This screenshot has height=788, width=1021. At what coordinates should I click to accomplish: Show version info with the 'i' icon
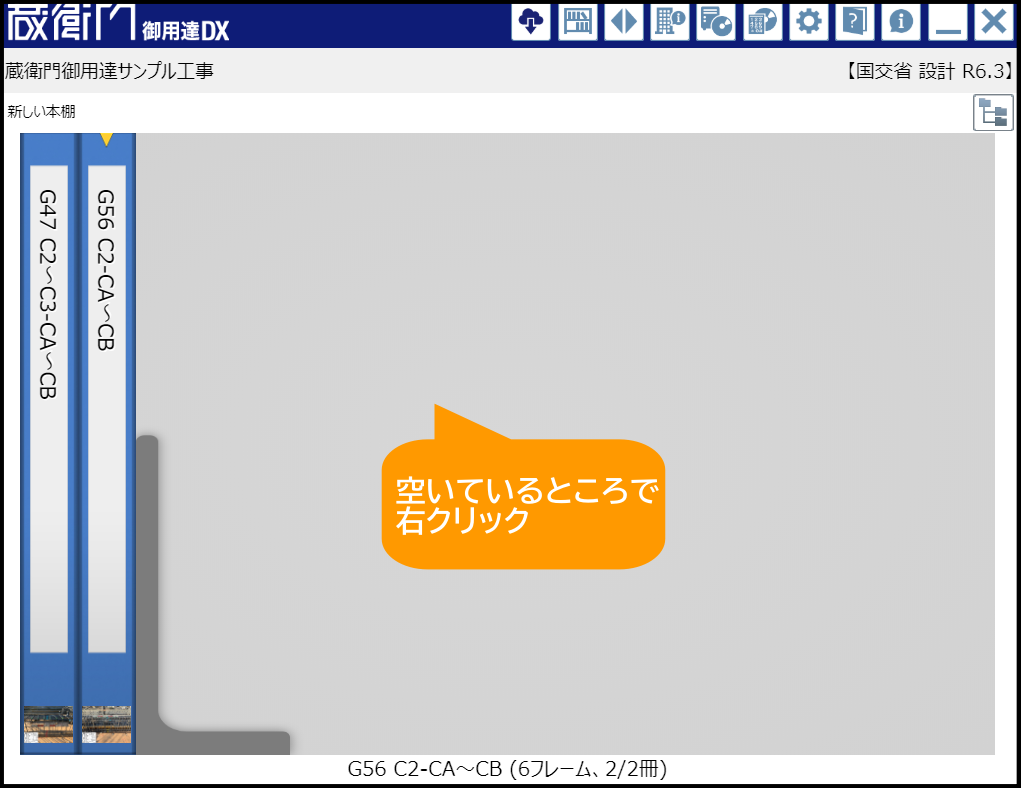pos(900,22)
